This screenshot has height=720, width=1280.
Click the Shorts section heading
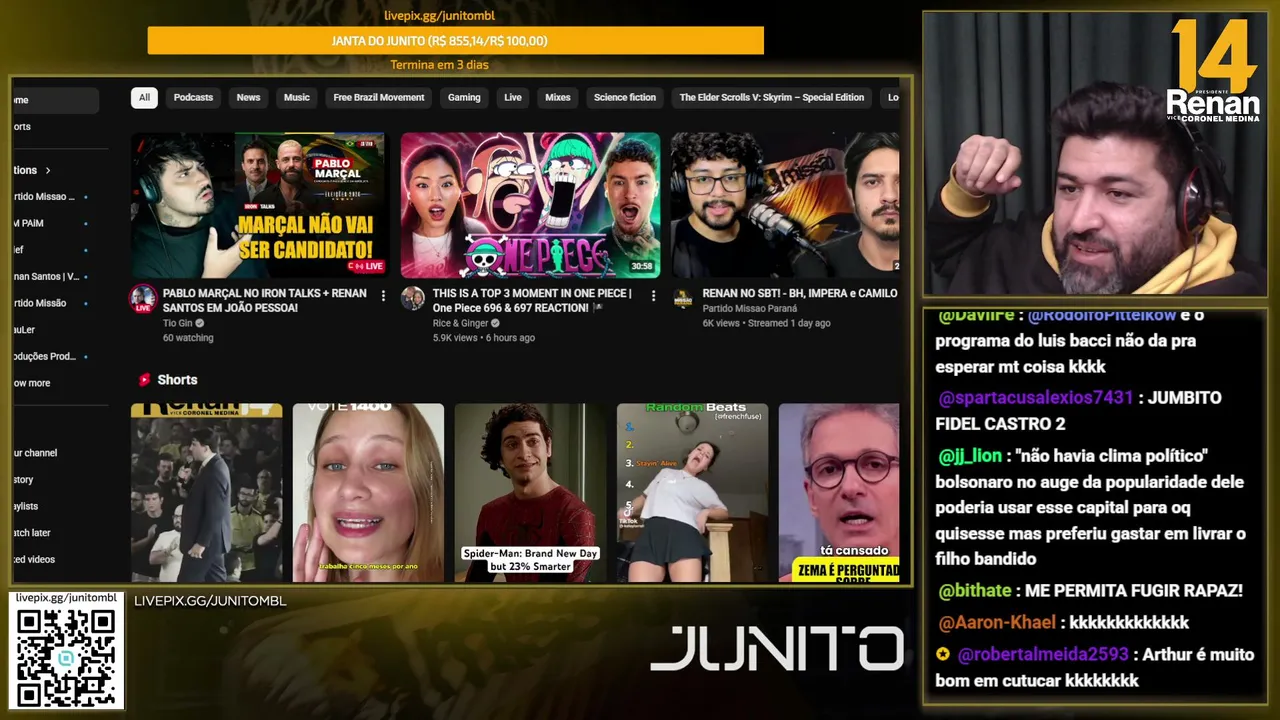[x=177, y=380]
